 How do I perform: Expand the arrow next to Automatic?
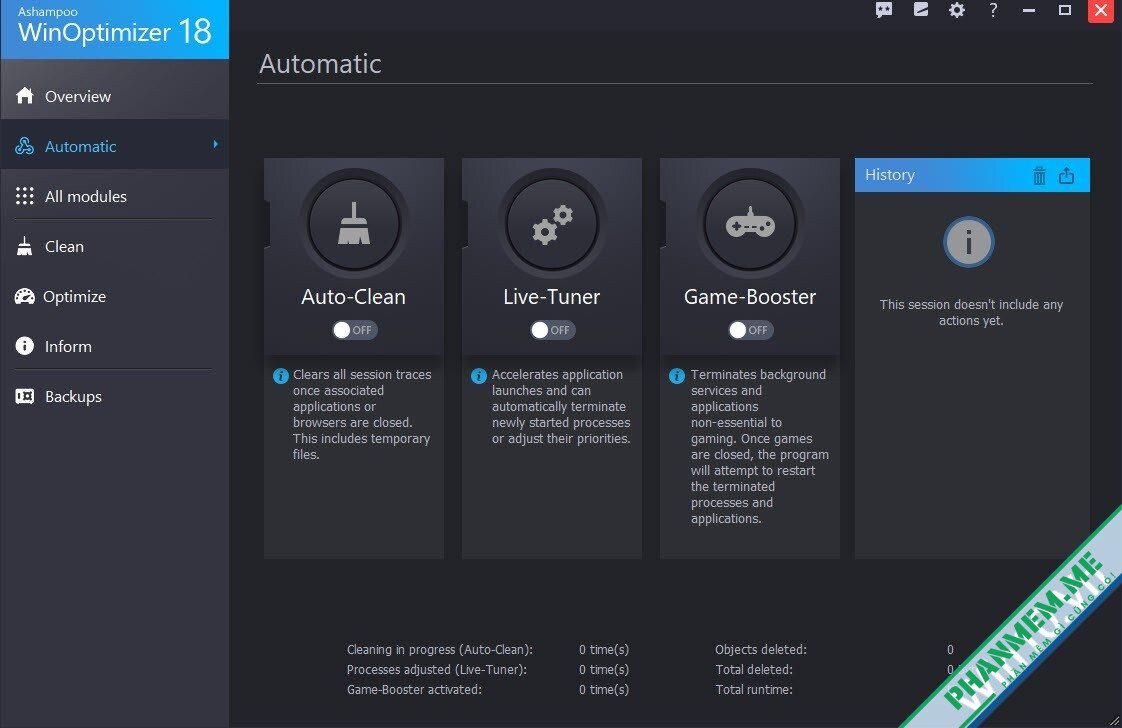click(x=215, y=145)
